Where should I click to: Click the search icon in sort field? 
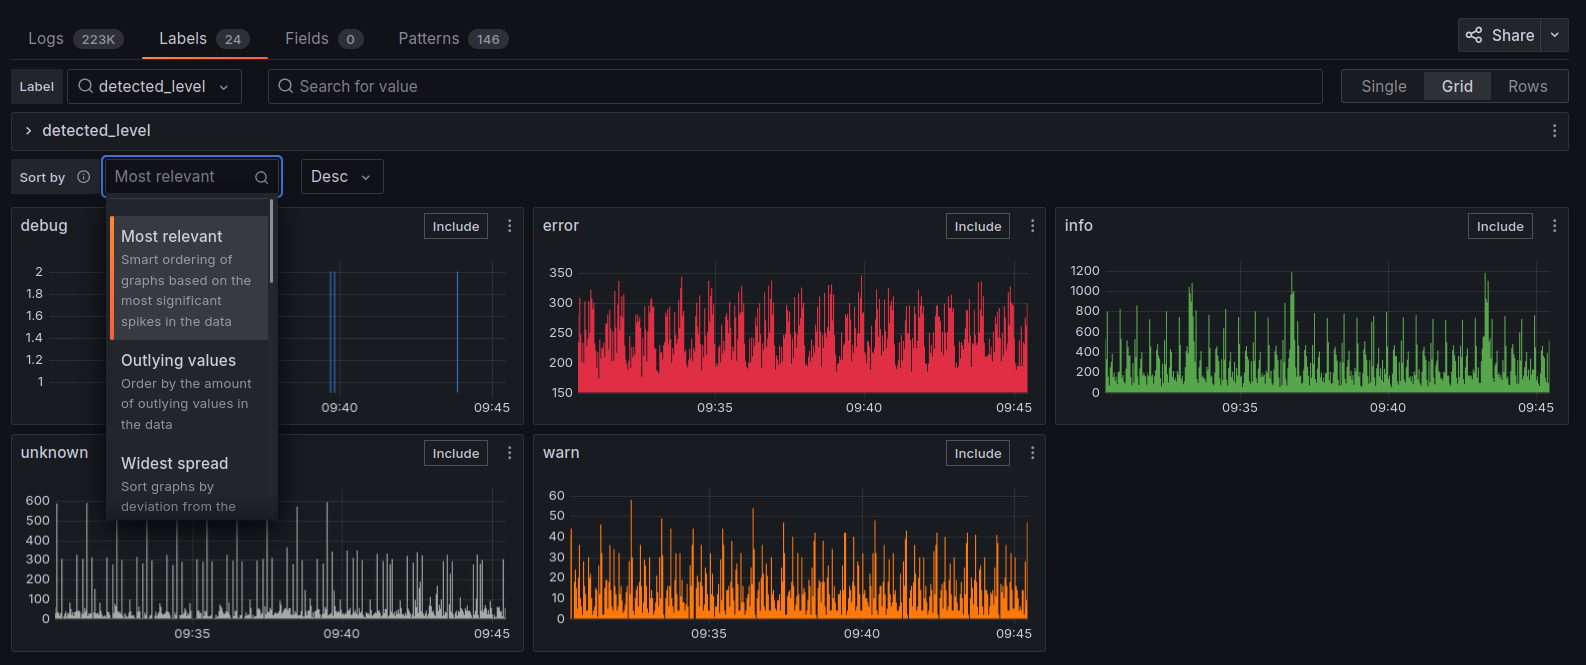tap(261, 177)
